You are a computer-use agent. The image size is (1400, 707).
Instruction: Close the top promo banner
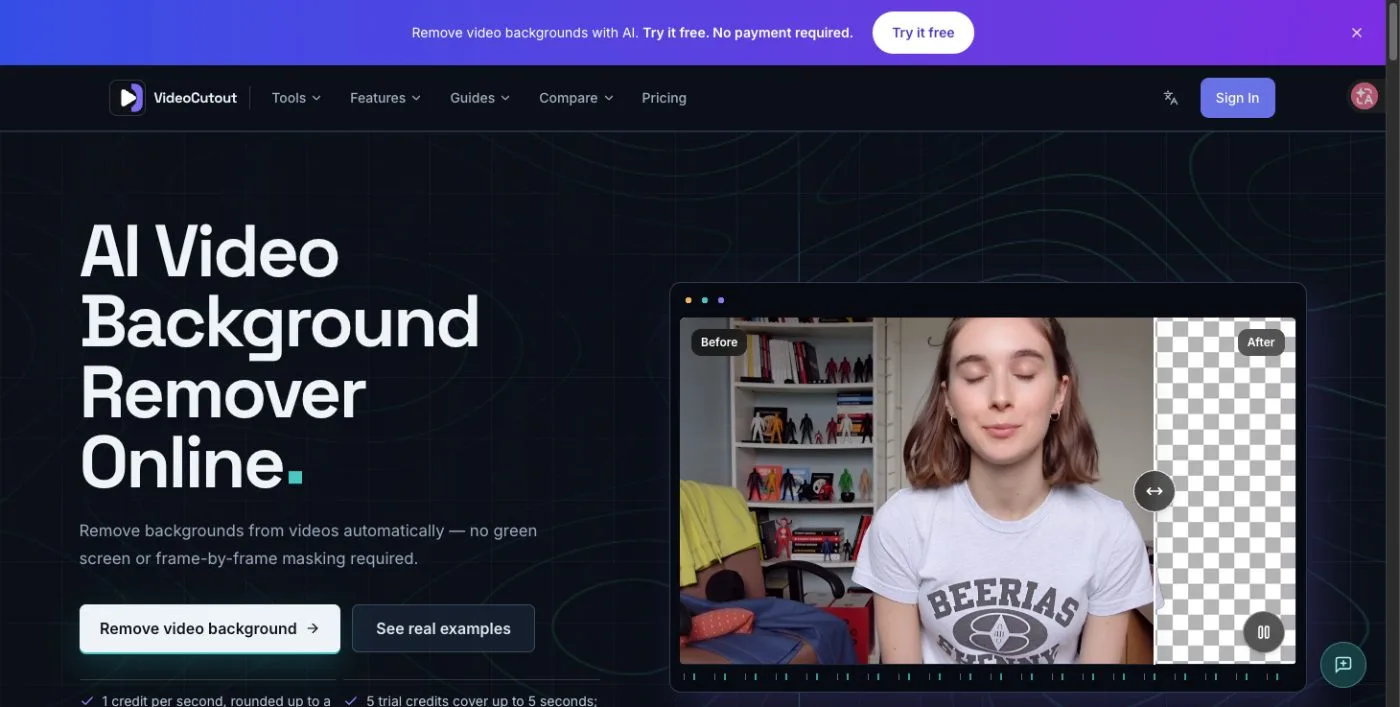click(x=1357, y=33)
